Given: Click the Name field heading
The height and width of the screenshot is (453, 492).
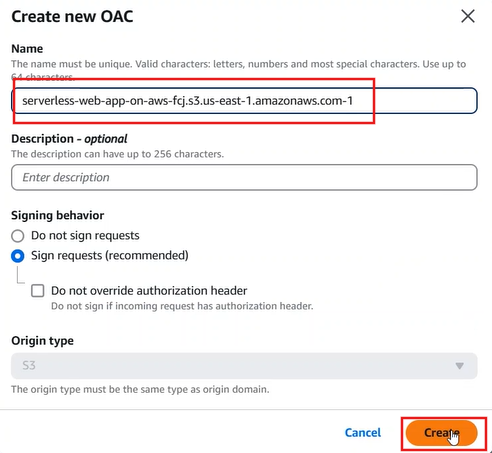Looking at the screenshot, I should 27,49.
